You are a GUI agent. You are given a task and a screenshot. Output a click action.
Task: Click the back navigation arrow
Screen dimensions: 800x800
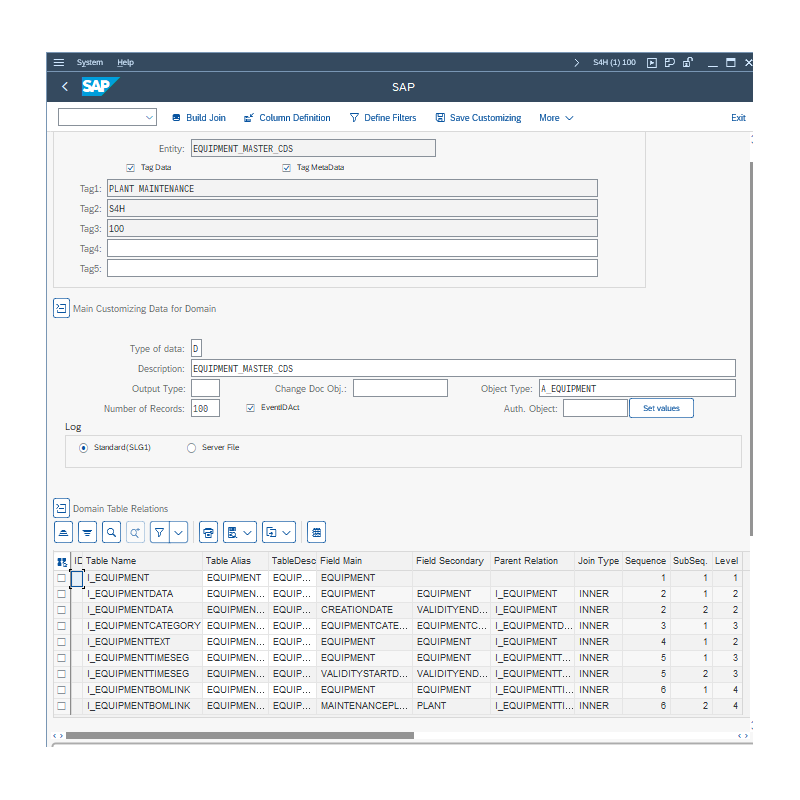(64, 87)
